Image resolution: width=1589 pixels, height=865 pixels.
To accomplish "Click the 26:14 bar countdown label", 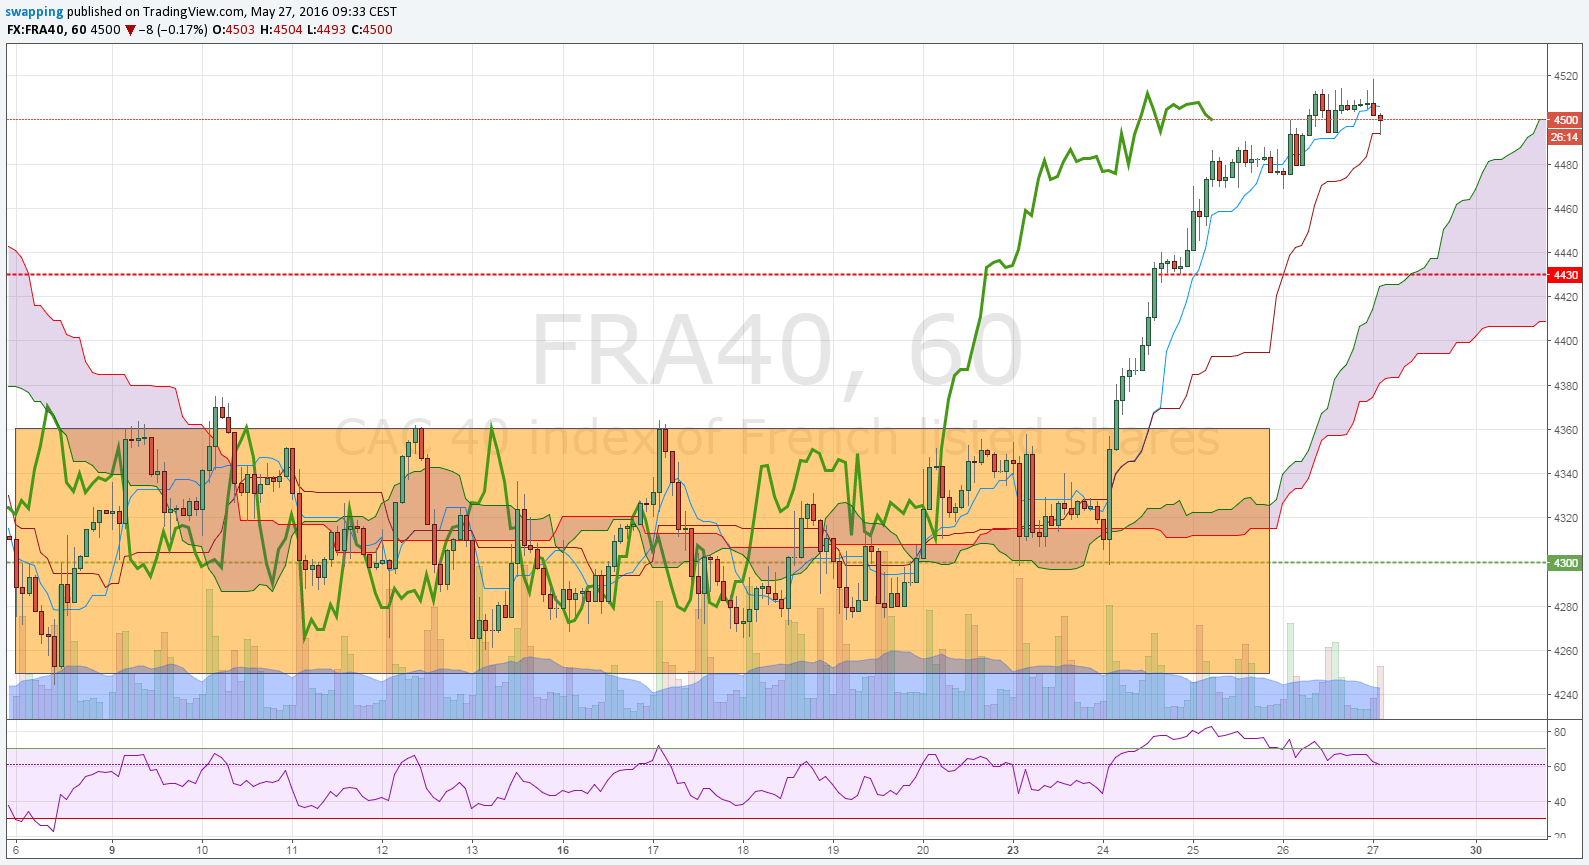I will (x=1565, y=137).
